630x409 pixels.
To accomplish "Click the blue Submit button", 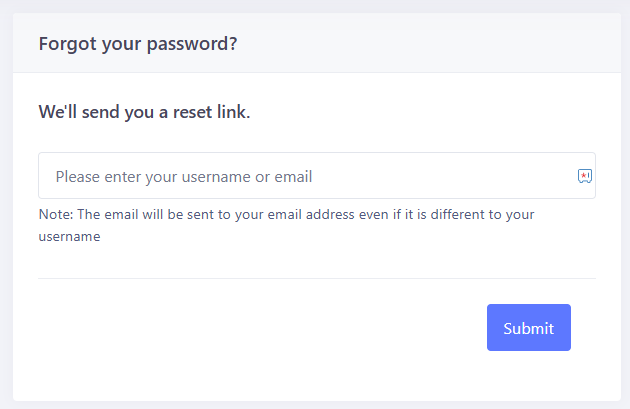I will tap(529, 327).
